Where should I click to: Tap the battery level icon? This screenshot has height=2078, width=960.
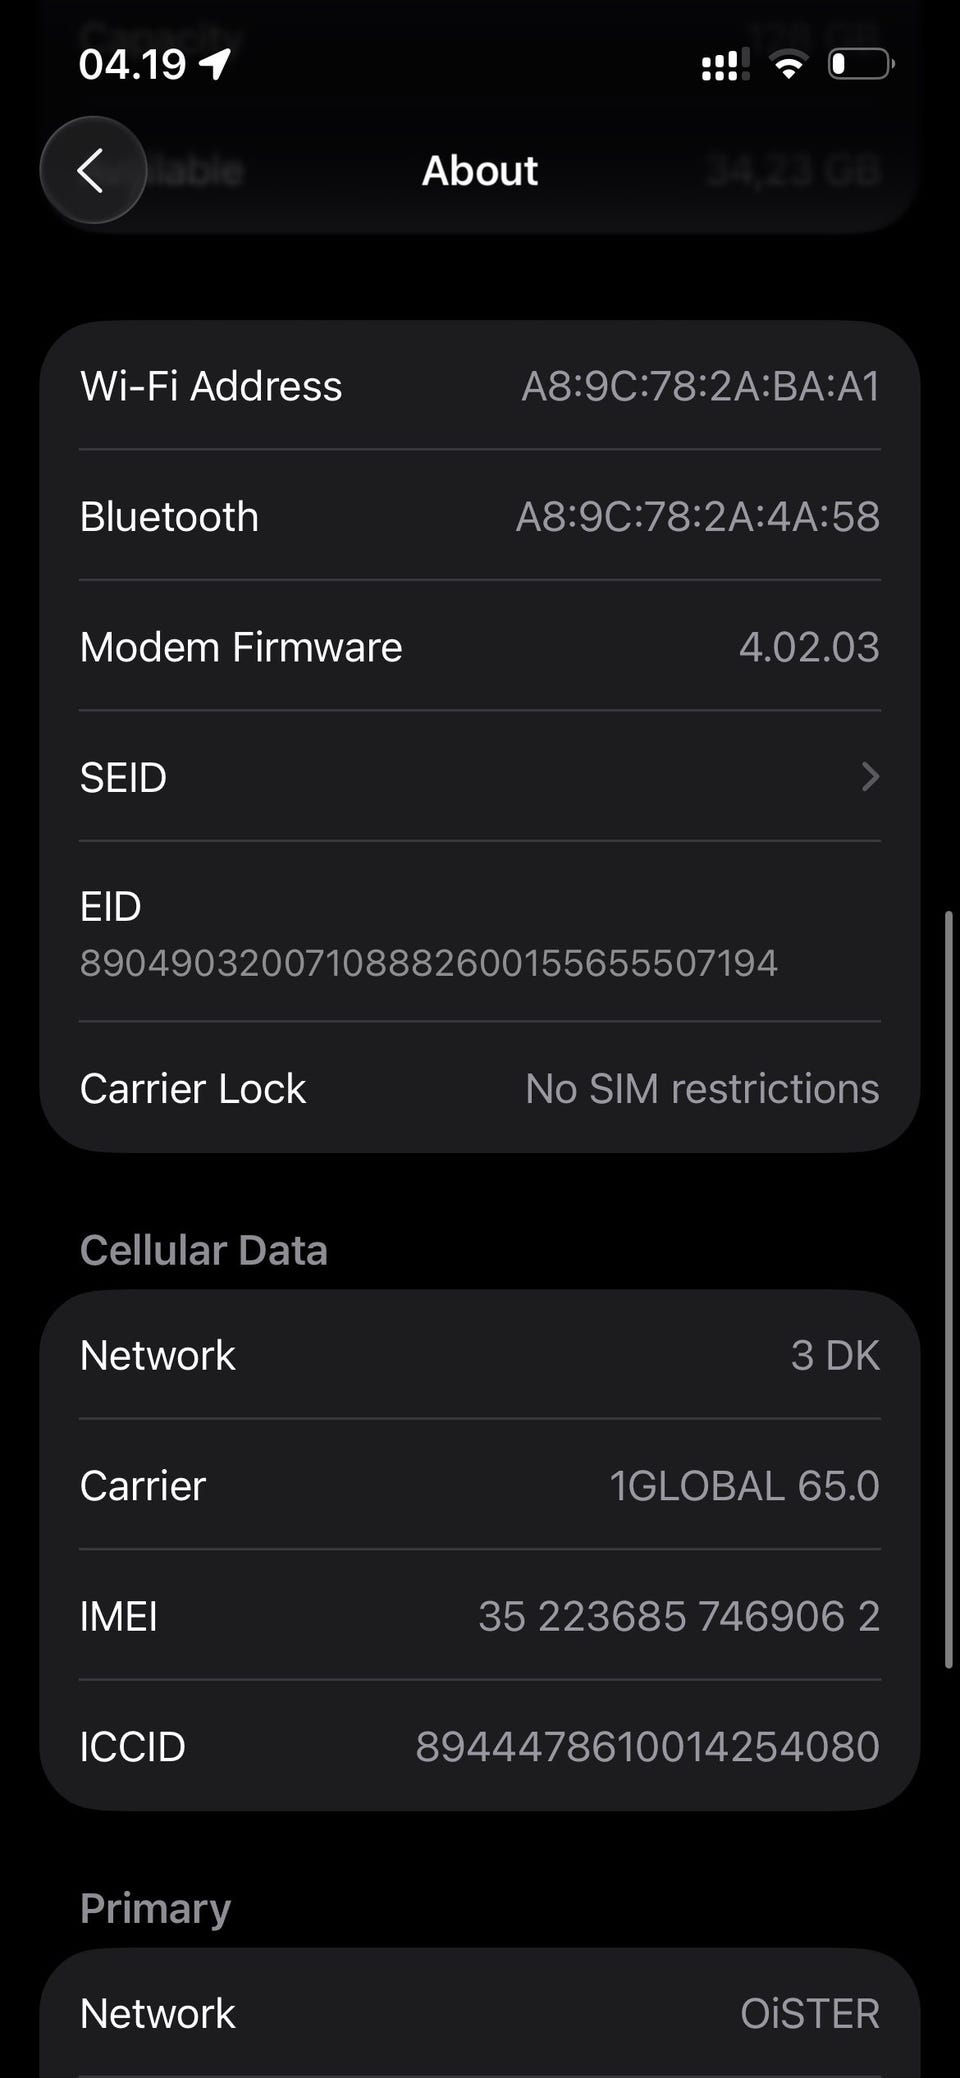pyautogui.click(x=860, y=65)
